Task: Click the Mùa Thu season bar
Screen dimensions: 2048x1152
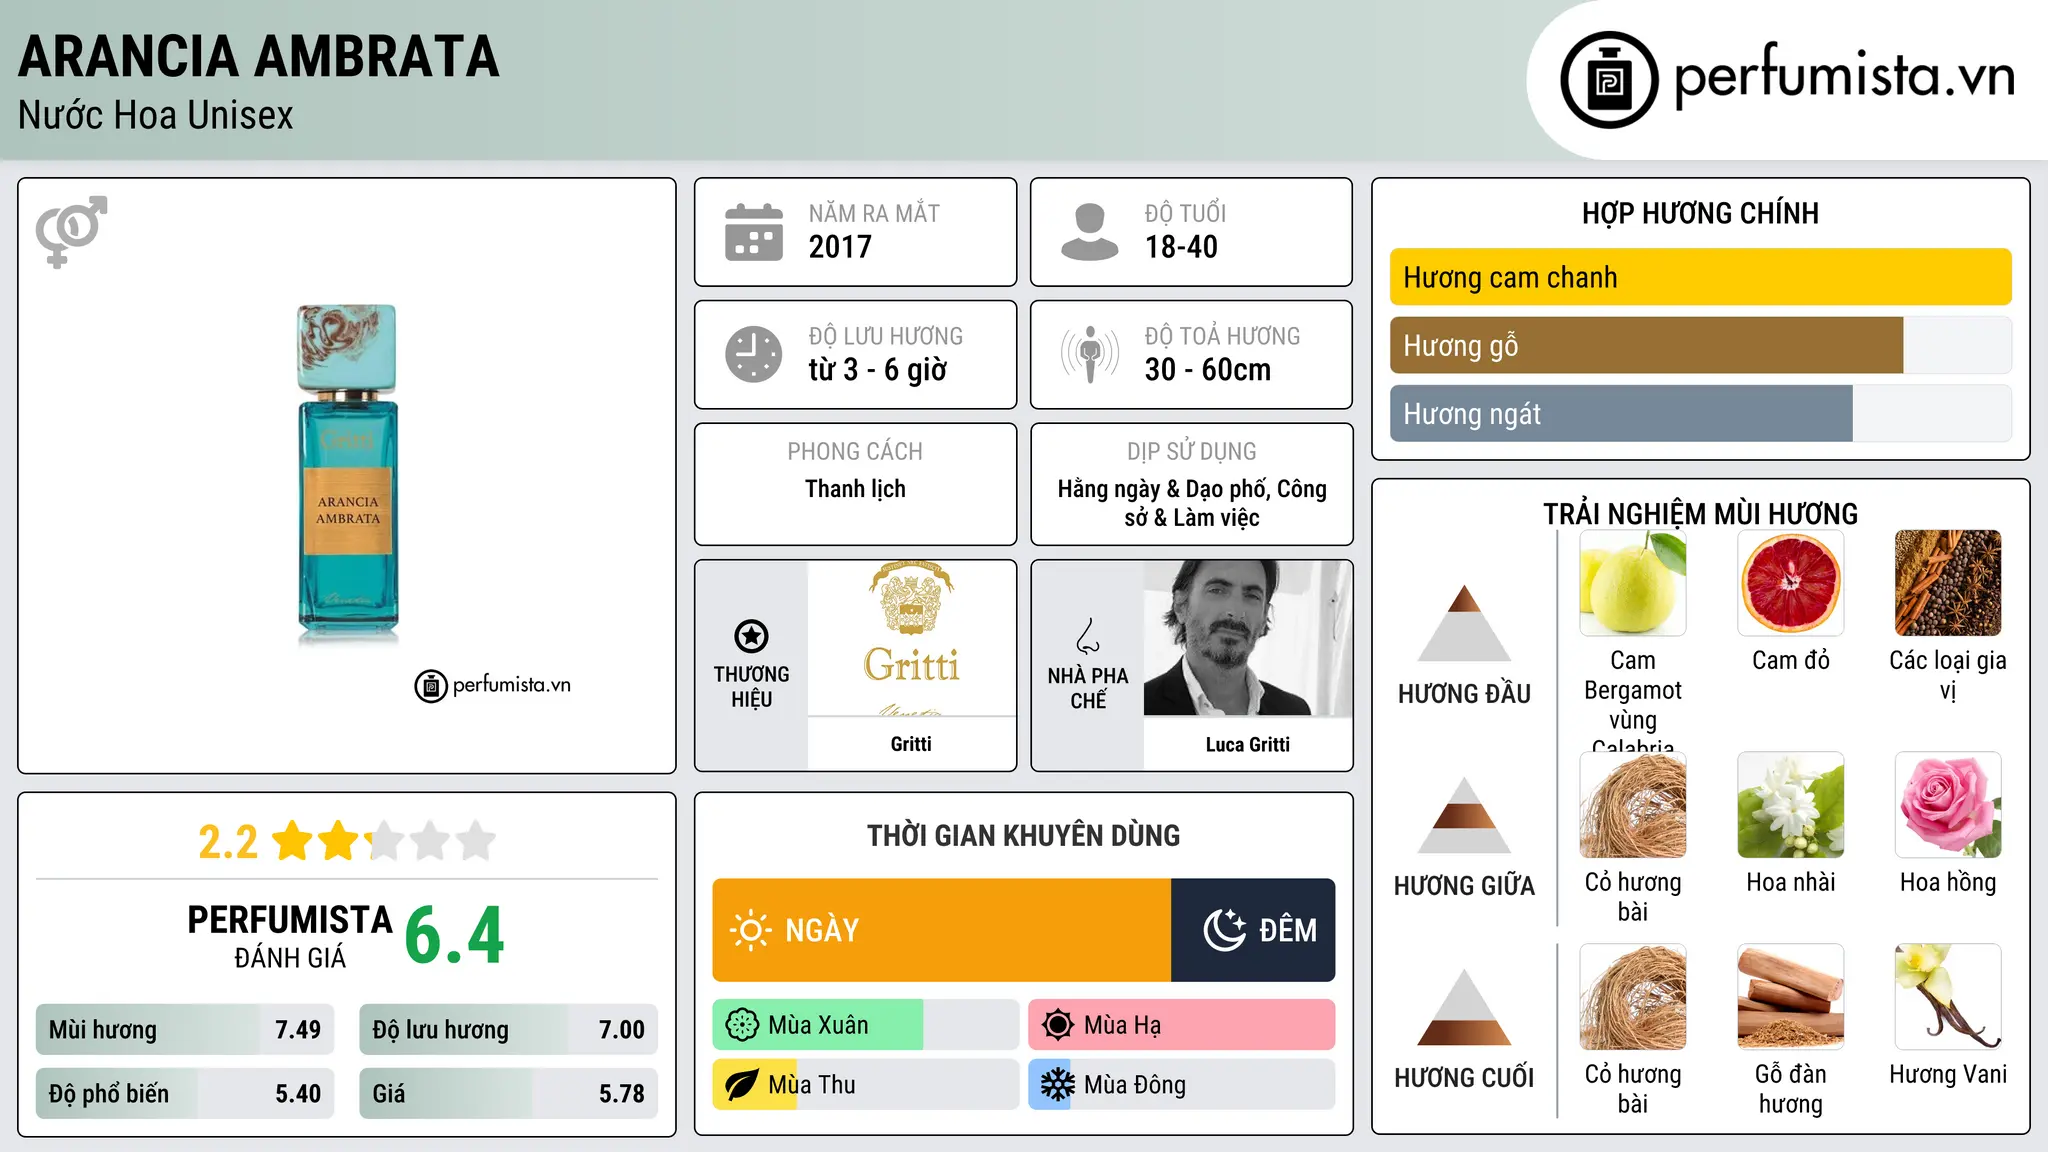Action: click(x=865, y=1085)
